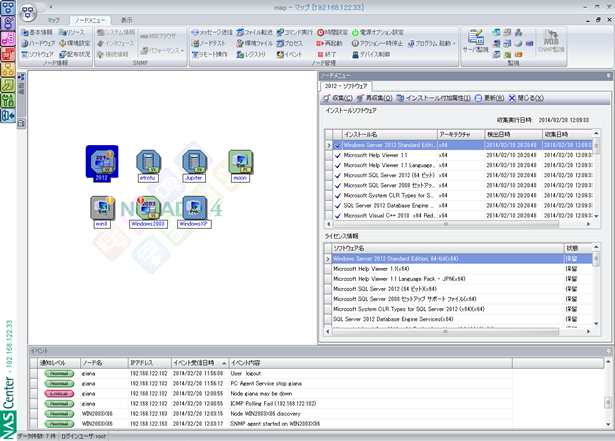Click the インストール名 column header
Screen dimensions: 615x441
[390, 135]
